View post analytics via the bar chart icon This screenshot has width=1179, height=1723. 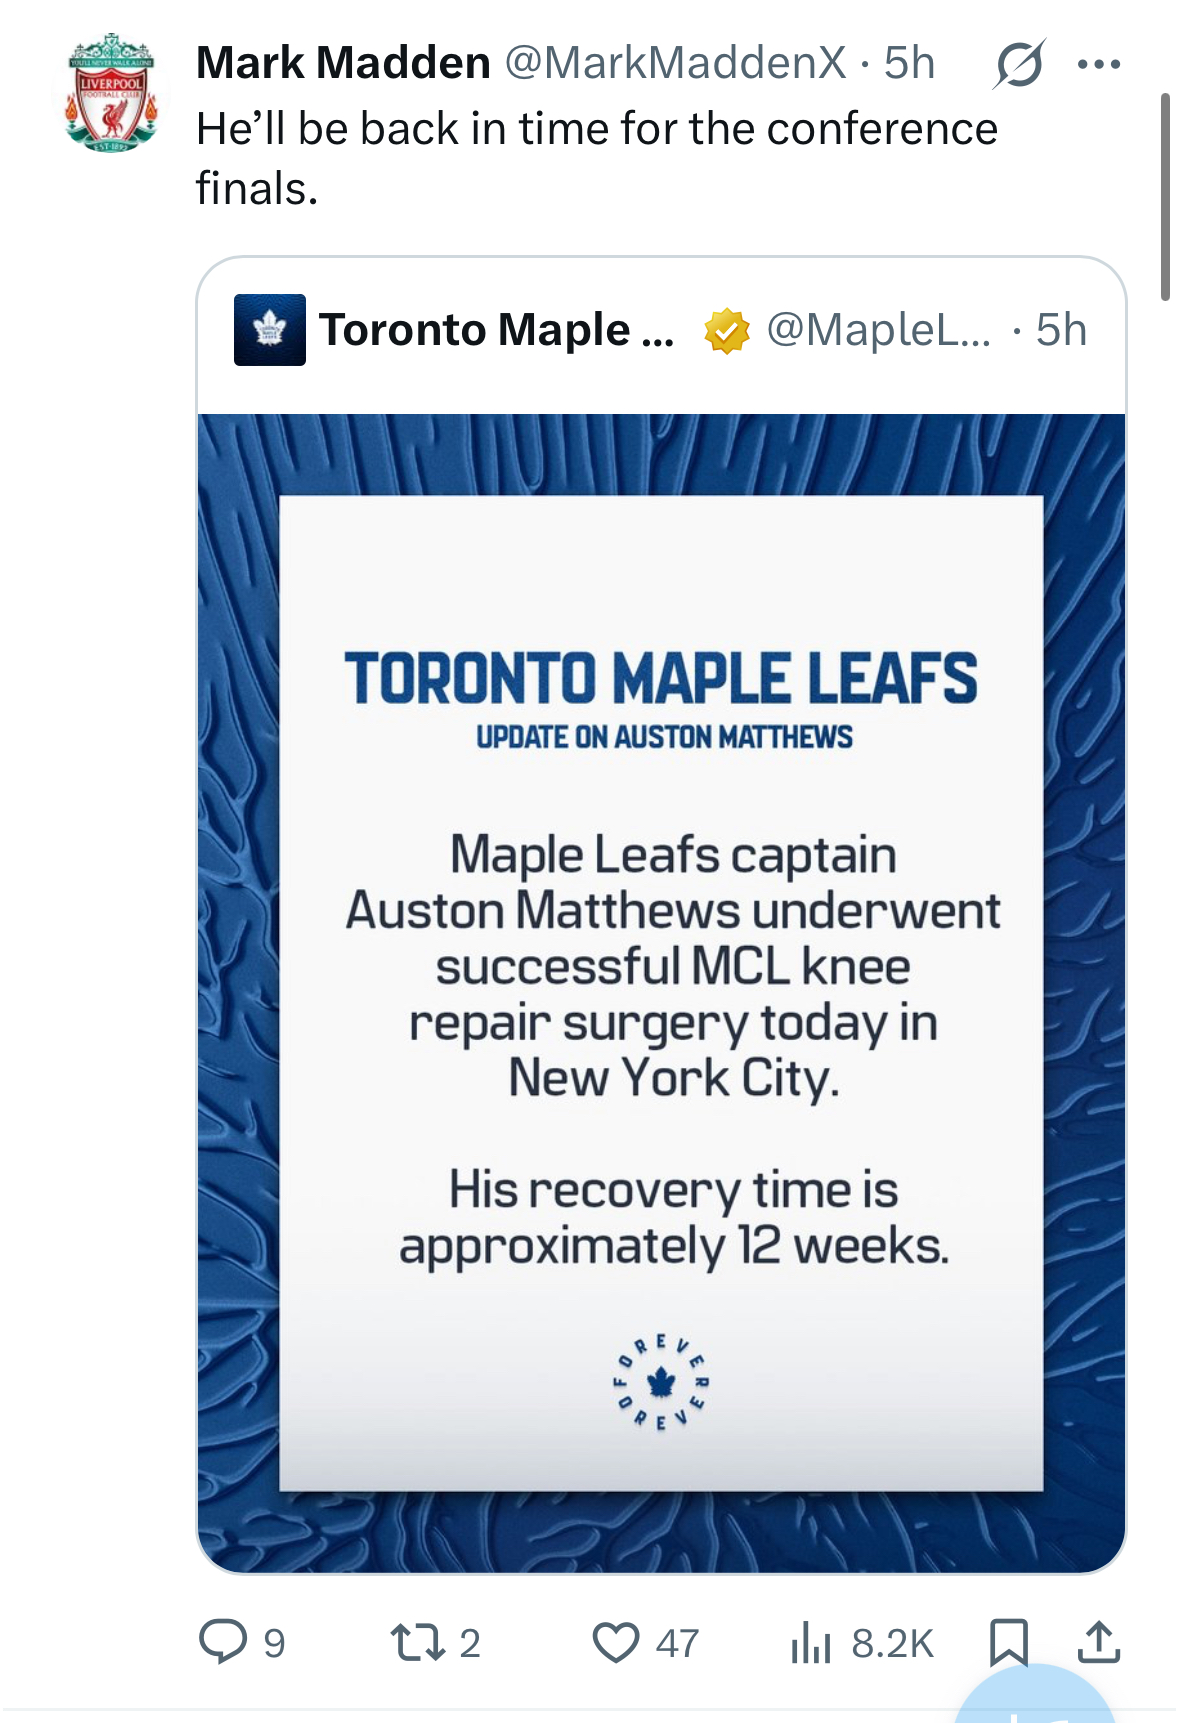point(810,1642)
